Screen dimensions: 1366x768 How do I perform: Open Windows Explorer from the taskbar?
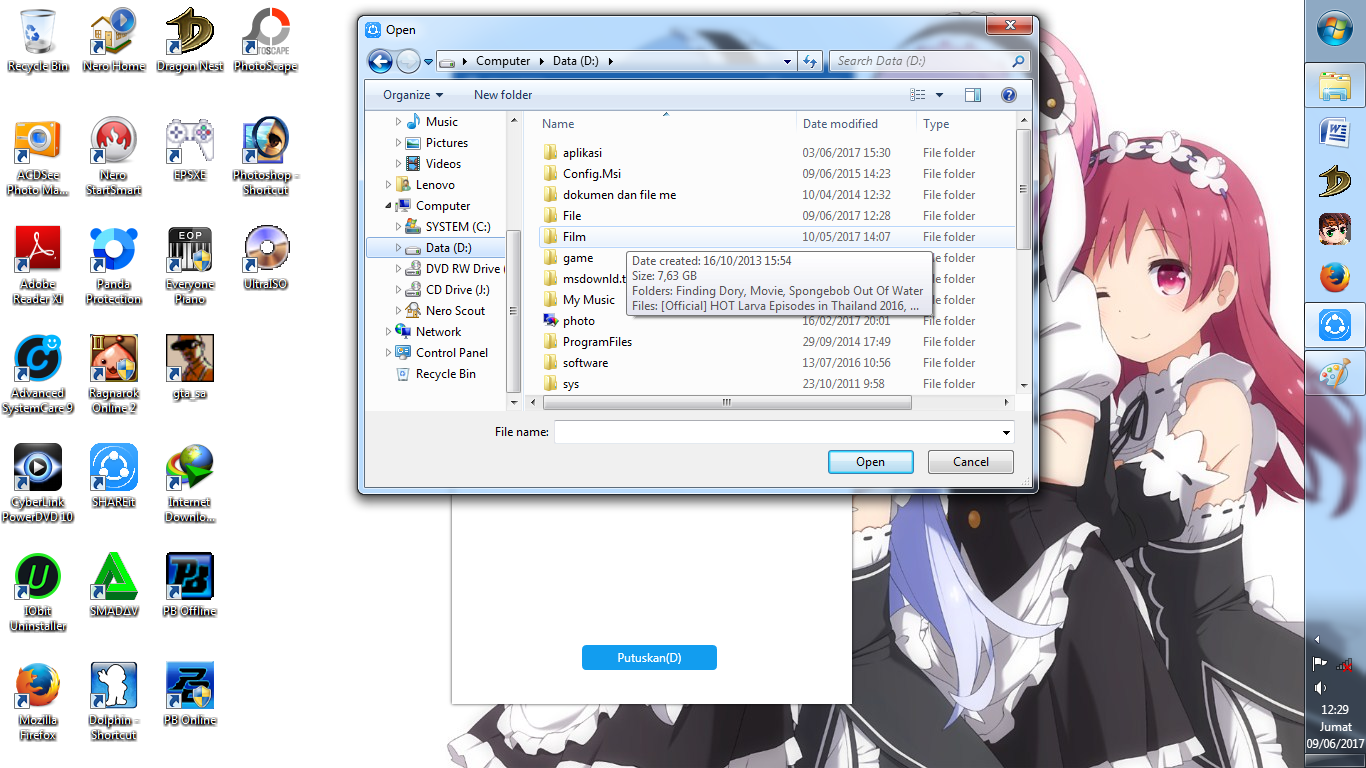point(1335,88)
